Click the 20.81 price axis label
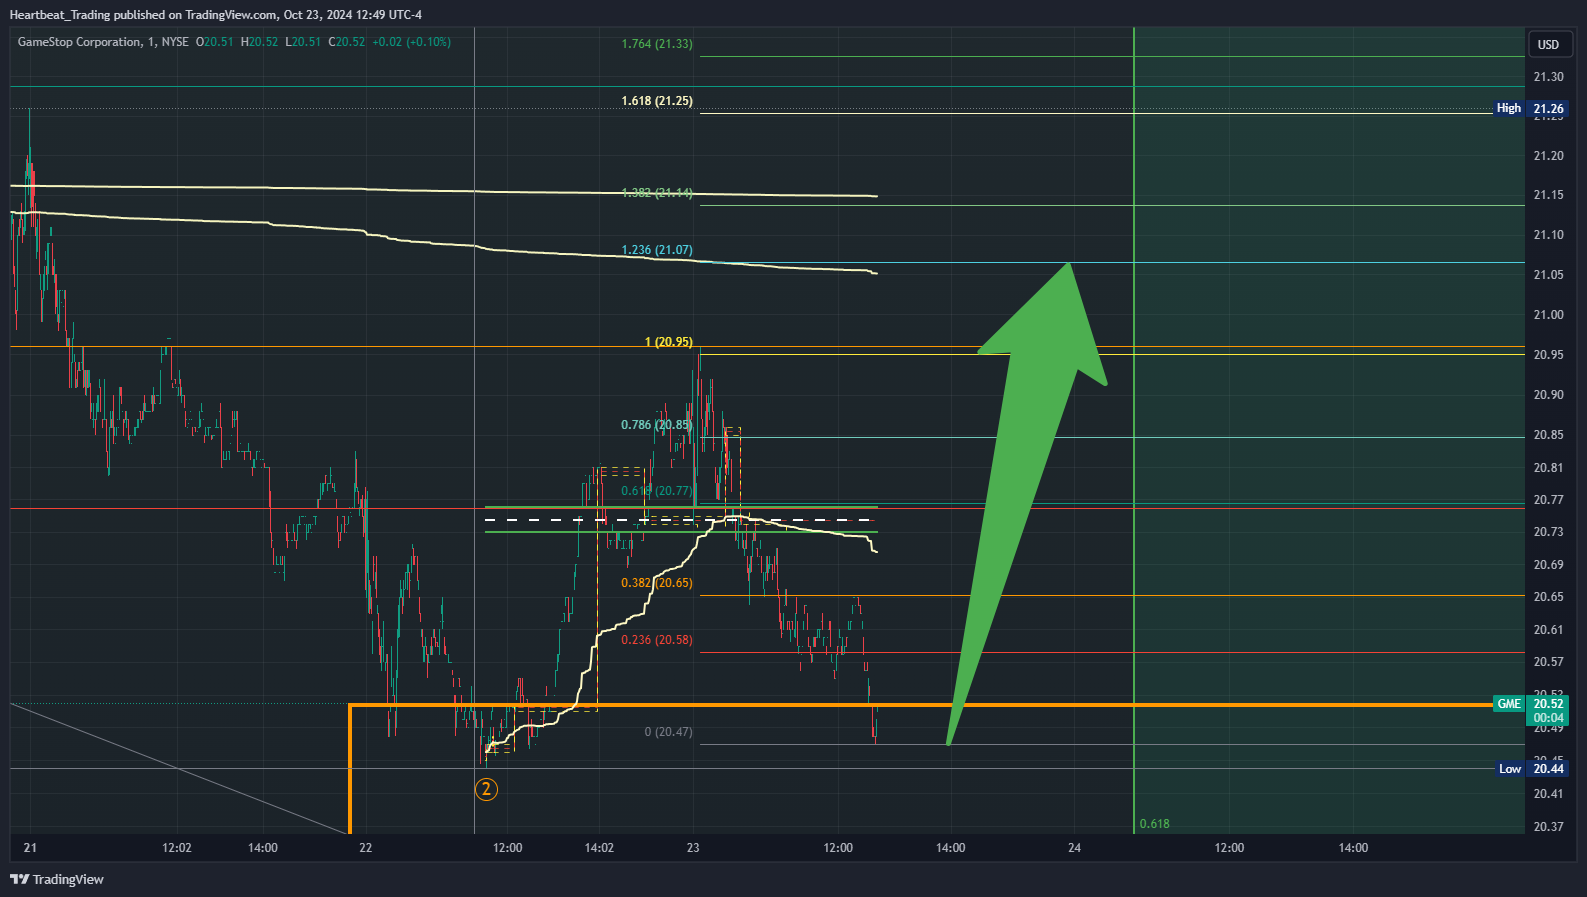 tap(1548, 468)
